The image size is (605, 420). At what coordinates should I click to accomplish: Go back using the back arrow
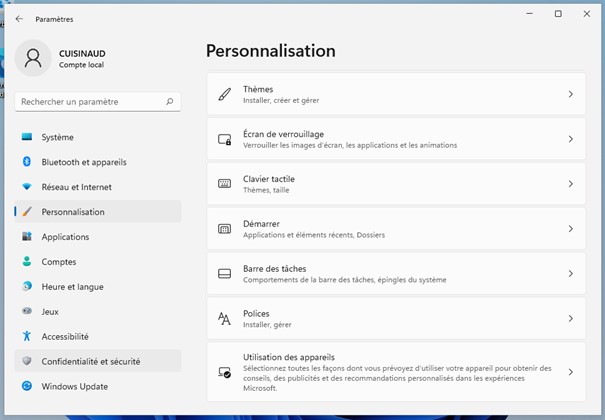pyautogui.click(x=19, y=18)
